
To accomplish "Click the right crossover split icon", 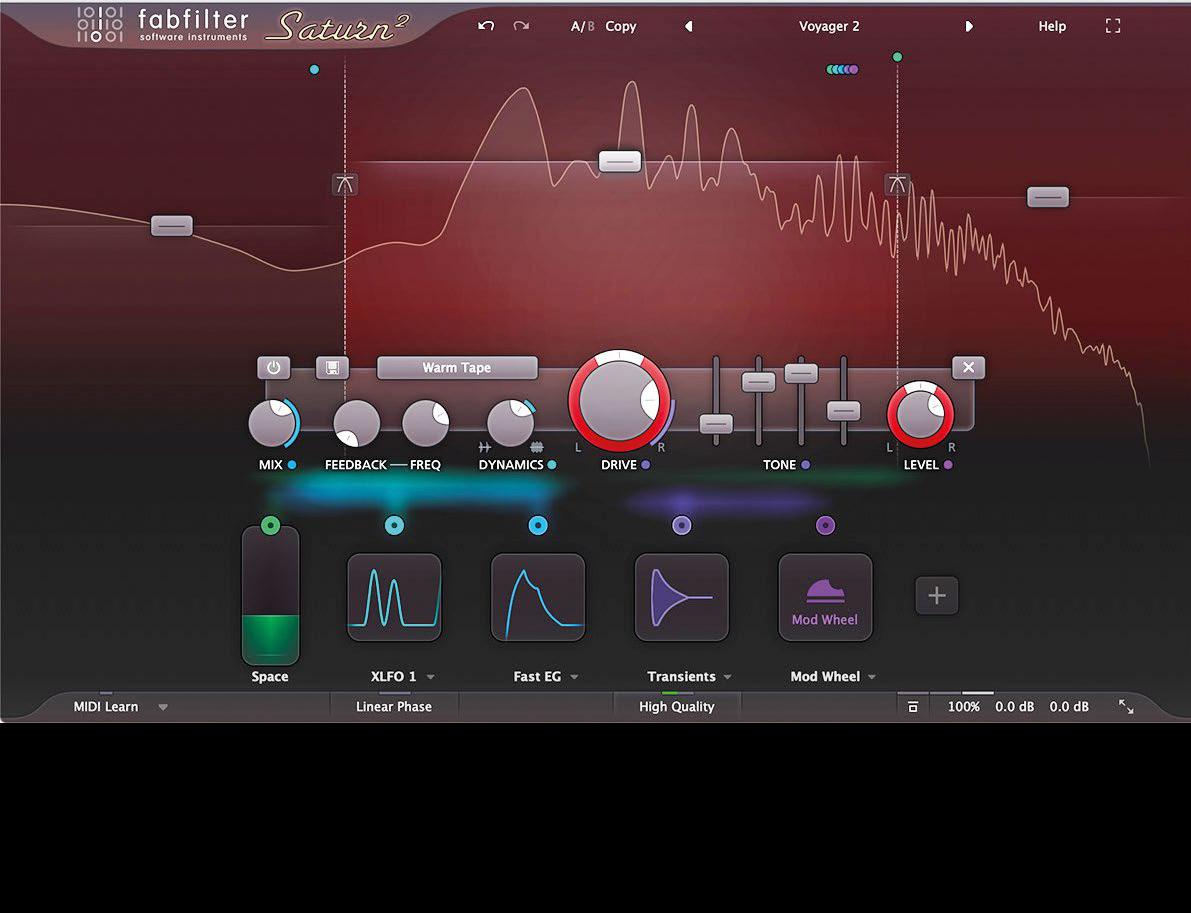I will click(897, 184).
